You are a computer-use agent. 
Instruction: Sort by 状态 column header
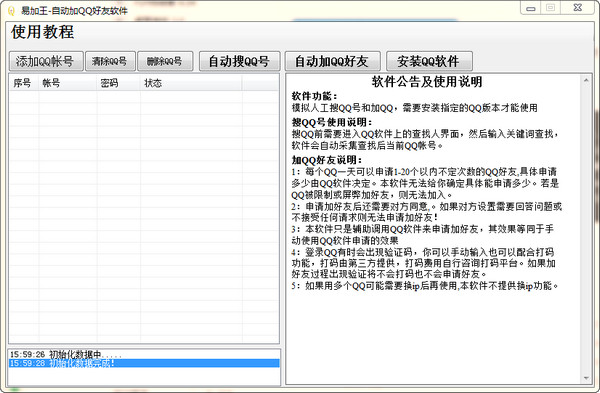coord(191,83)
